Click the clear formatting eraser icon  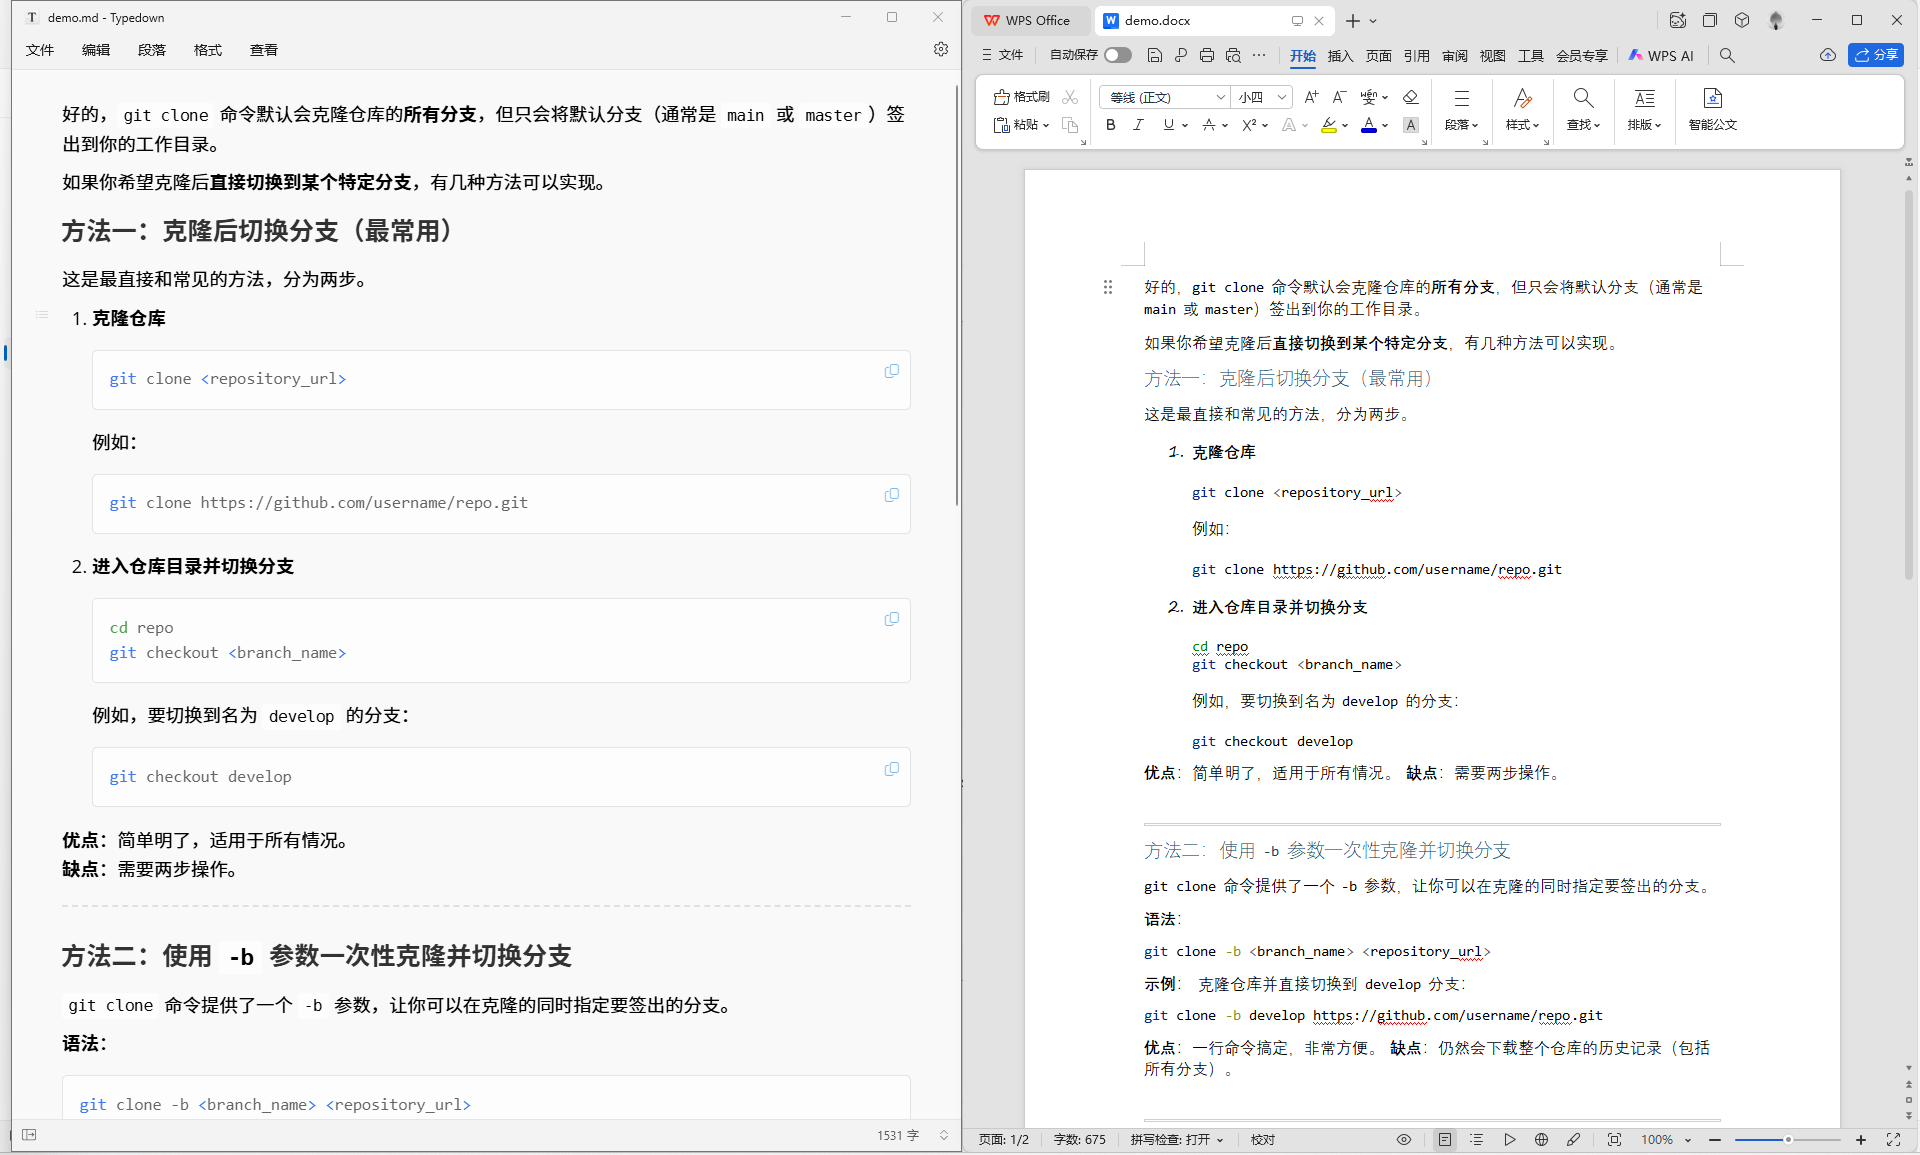1410,97
